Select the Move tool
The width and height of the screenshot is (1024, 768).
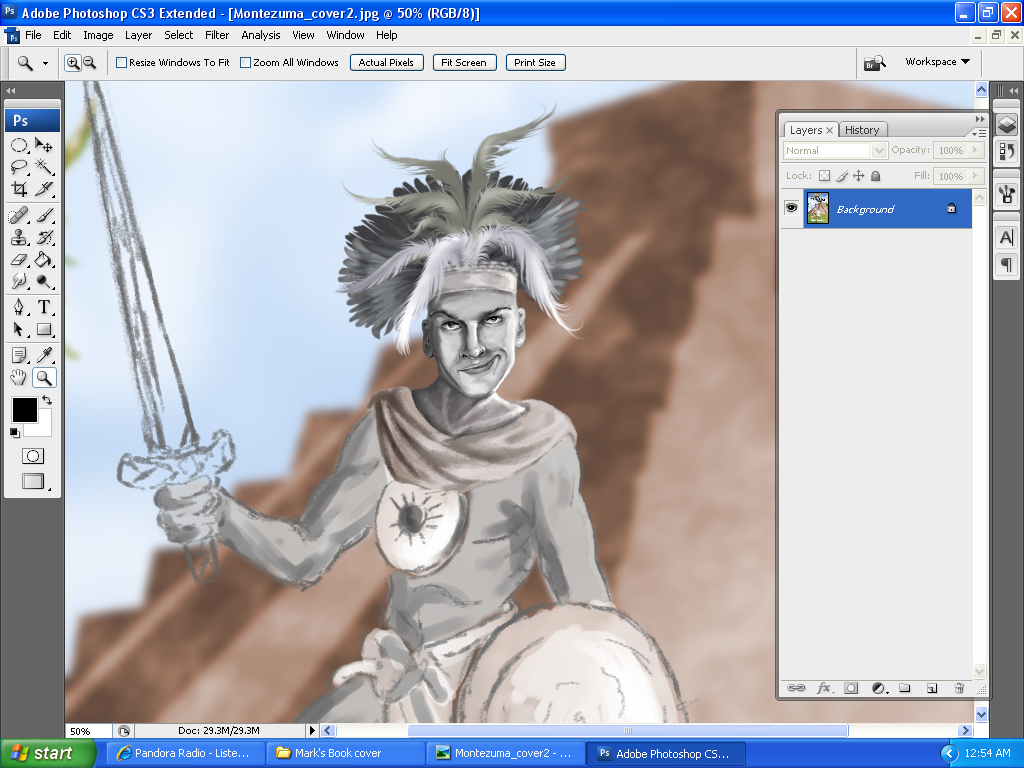(44, 145)
